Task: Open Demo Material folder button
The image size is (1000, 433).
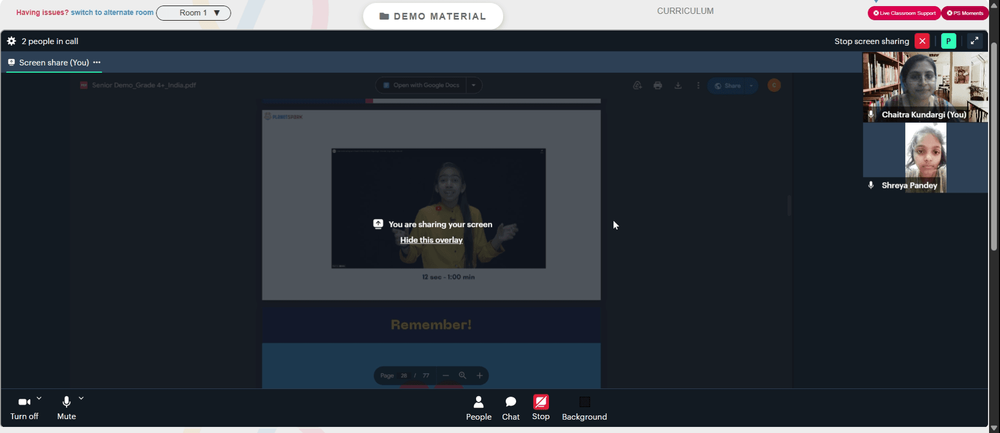Action: [433, 16]
